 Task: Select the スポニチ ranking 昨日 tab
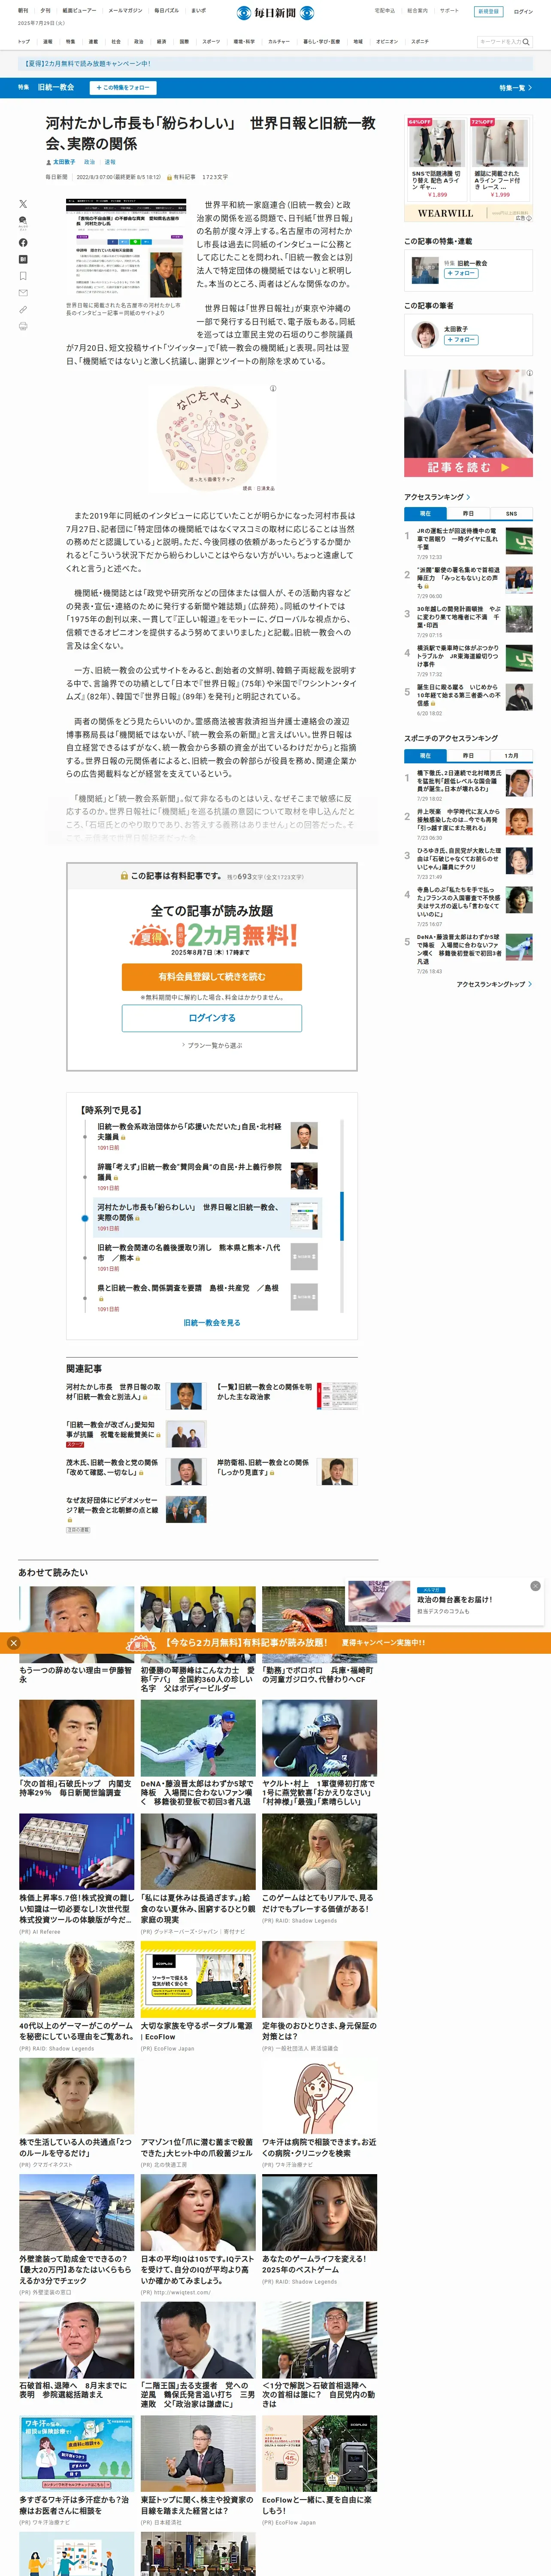[x=468, y=755]
